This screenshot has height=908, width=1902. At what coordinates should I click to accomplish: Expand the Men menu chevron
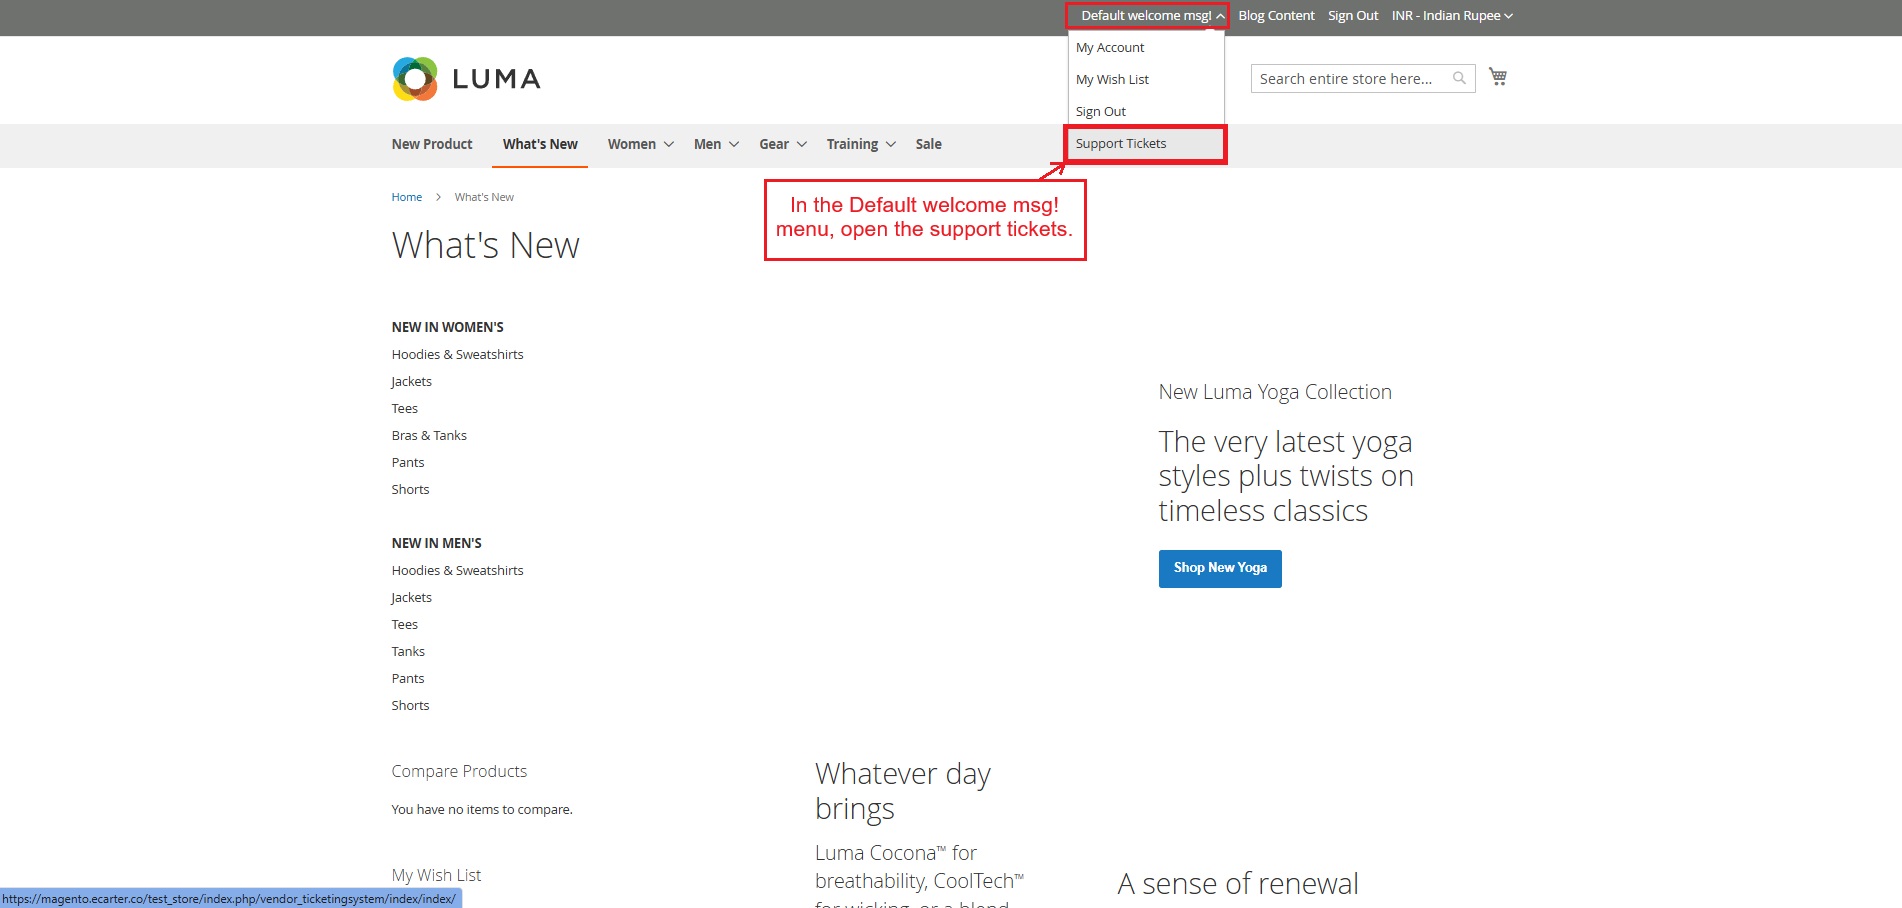pyautogui.click(x=734, y=144)
